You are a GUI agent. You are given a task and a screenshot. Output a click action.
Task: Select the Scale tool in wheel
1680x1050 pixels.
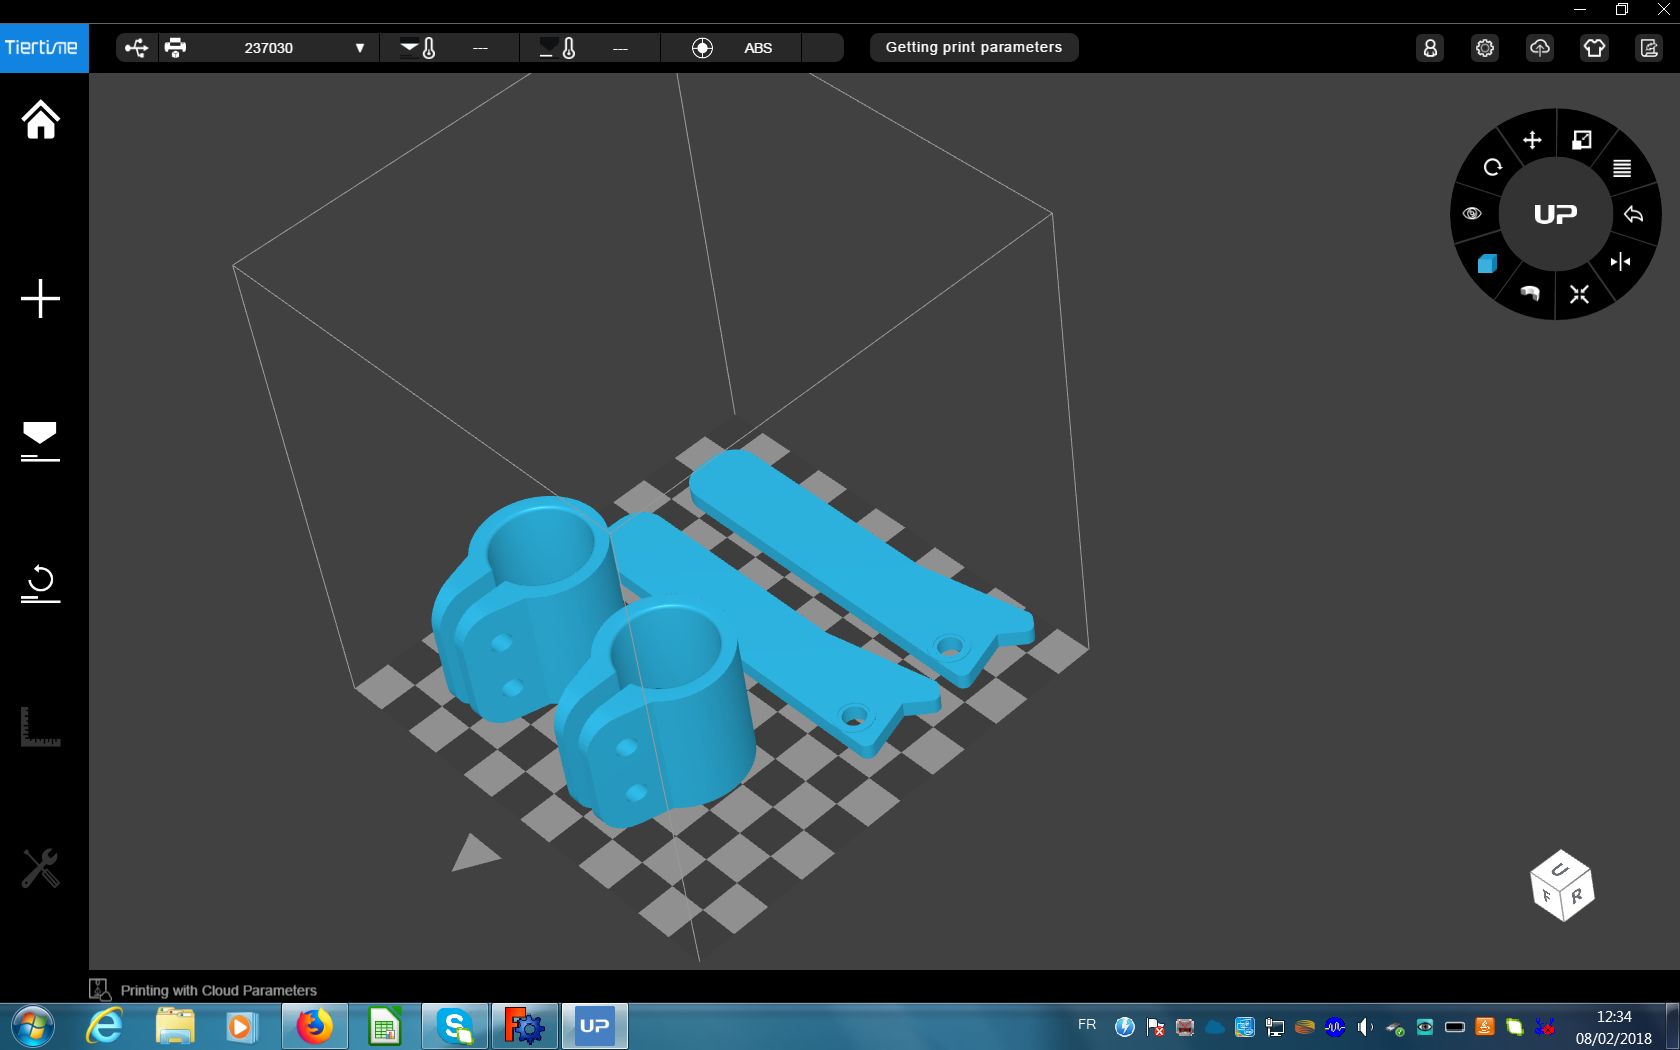(1582, 140)
